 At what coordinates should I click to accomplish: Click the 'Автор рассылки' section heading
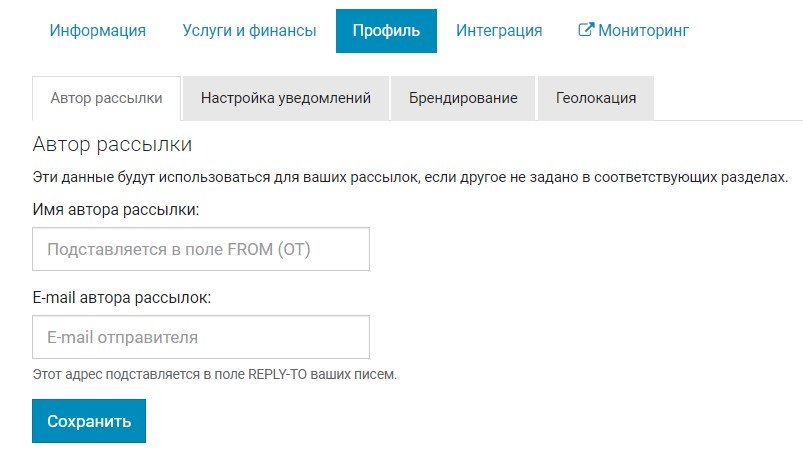[x=112, y=145]
